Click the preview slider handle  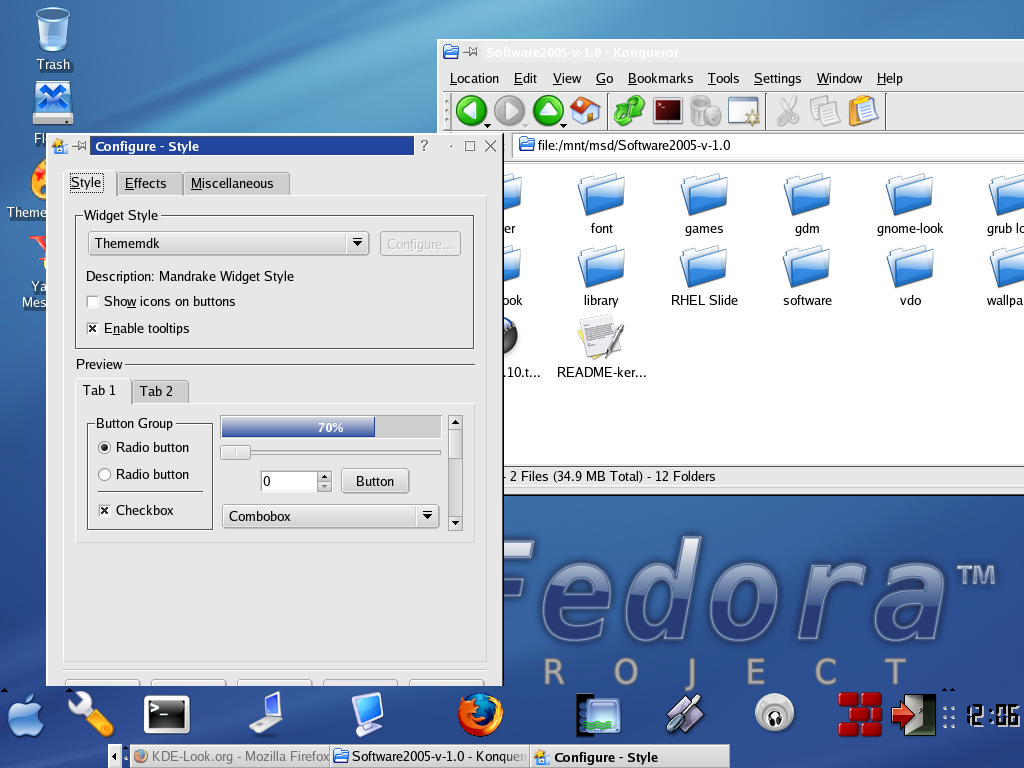coord(235,453)
